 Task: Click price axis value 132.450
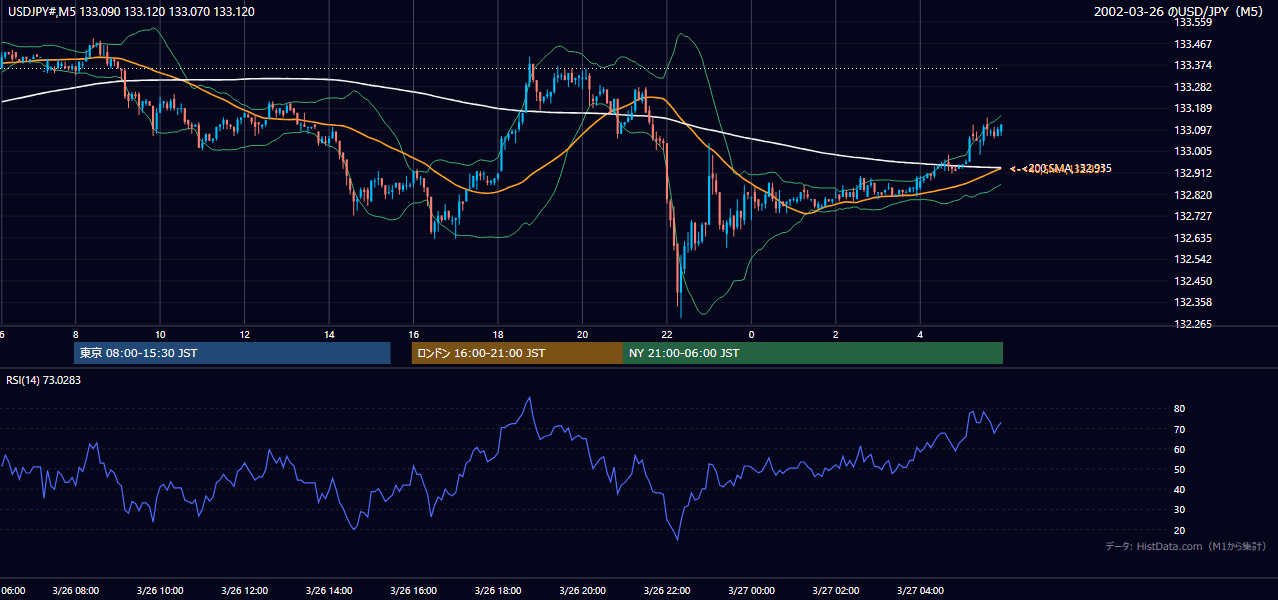1192,281
